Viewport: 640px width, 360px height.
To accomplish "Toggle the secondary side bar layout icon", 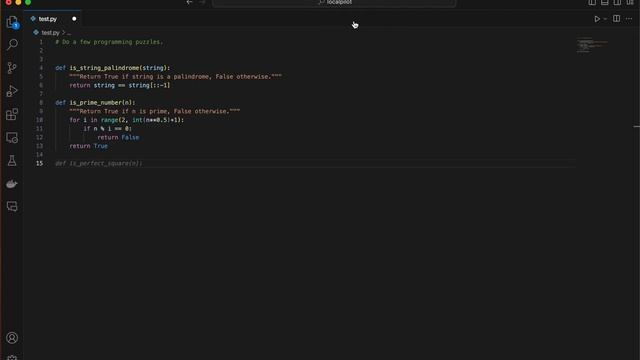I will (617, 2).
